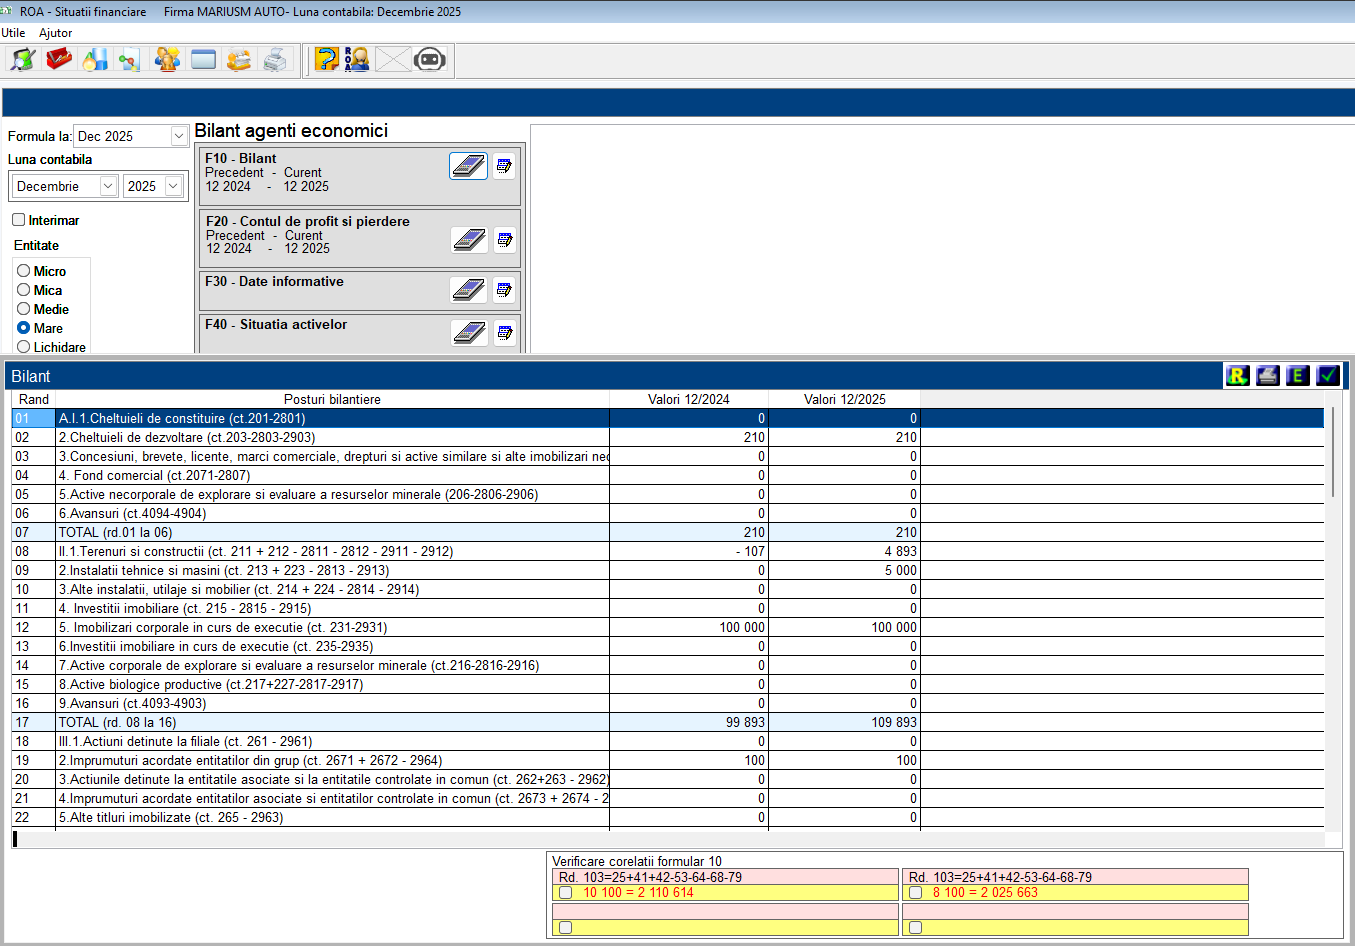Open F10 - Bilant form icon
Image resolution: width=1355 pixels, height=946 pixels.
click(468, 166)
